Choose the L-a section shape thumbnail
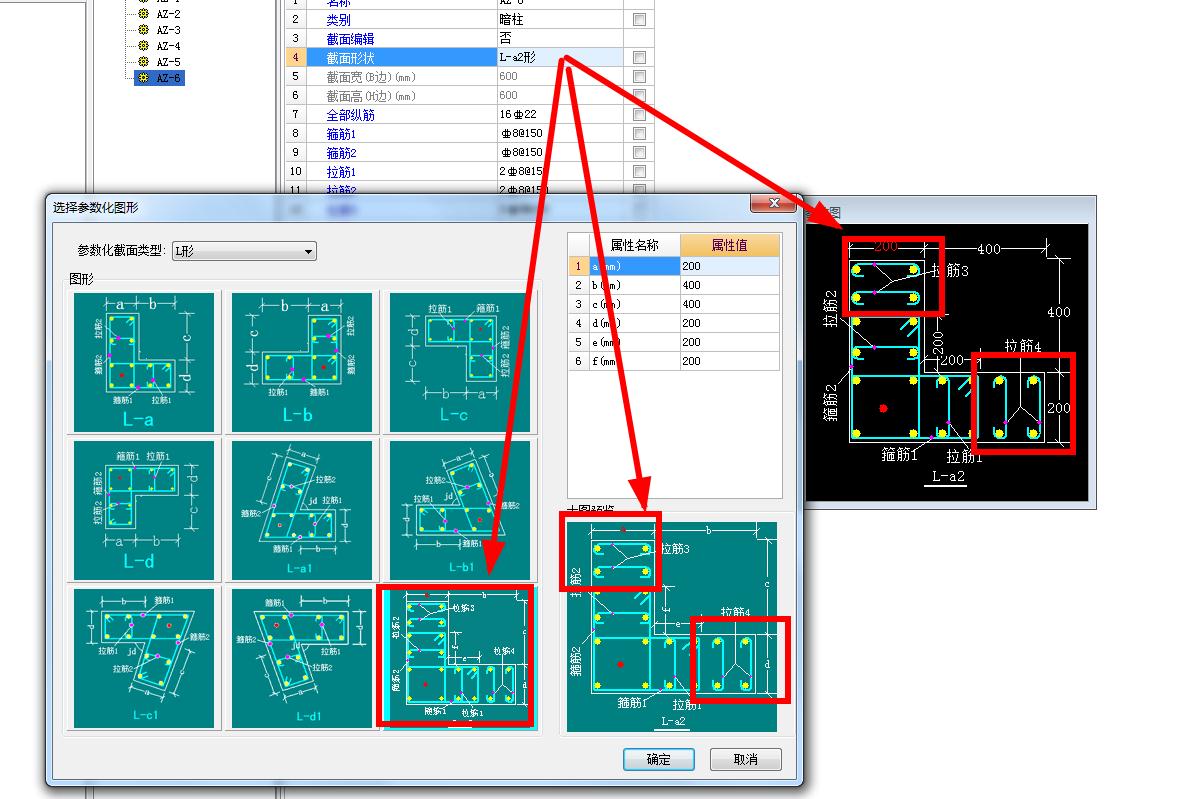 point(144,362)
